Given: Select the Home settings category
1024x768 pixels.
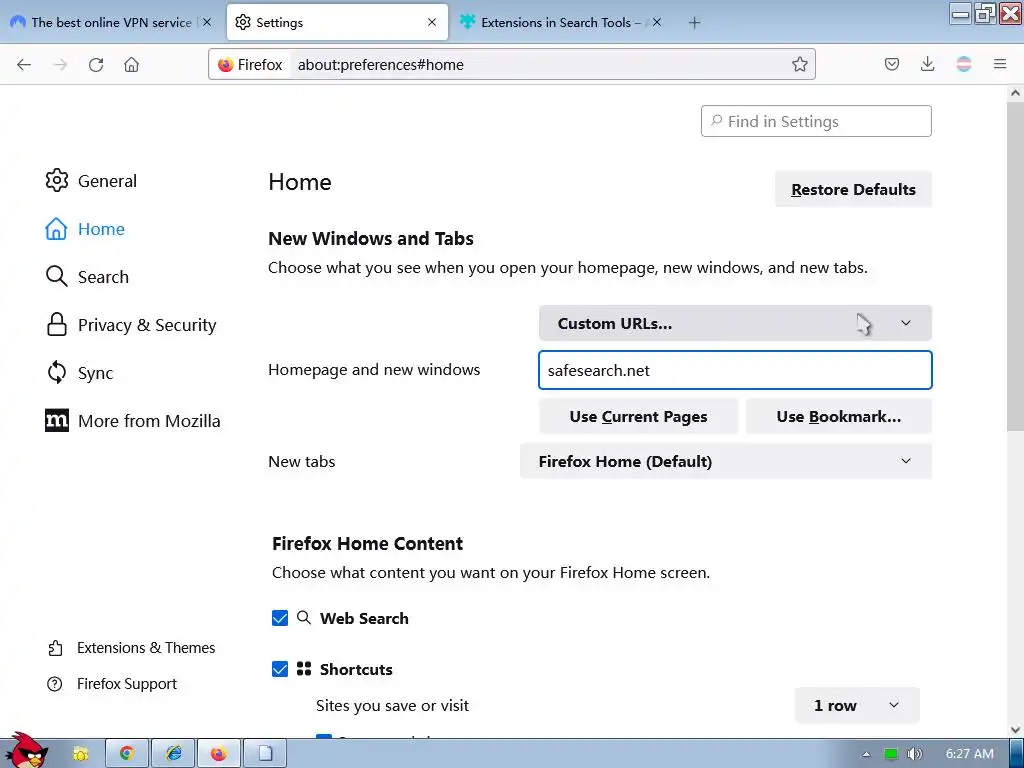Looking at the screenshot, I should pos(85,229).
